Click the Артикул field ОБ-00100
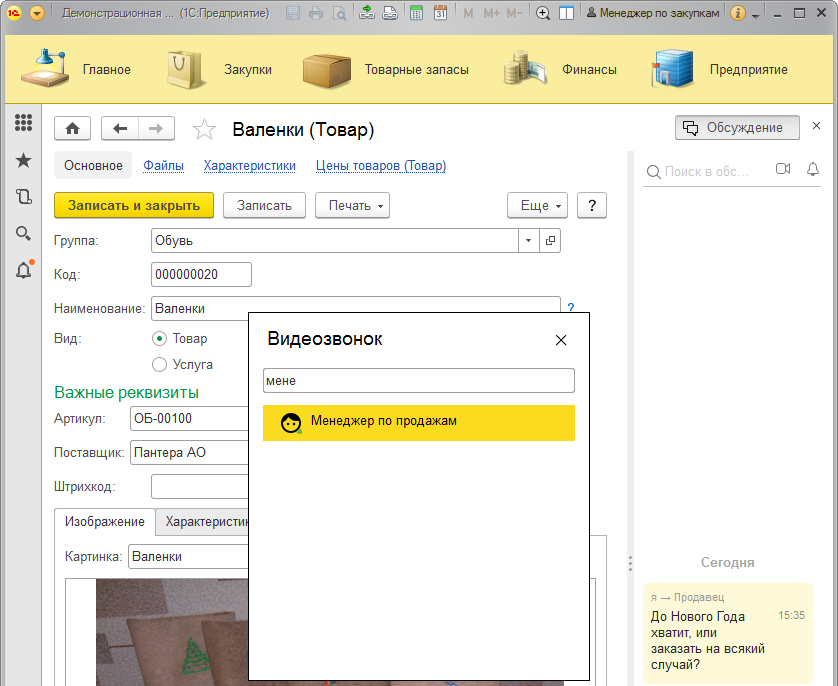The image size is (838, 686). (190, 418)
